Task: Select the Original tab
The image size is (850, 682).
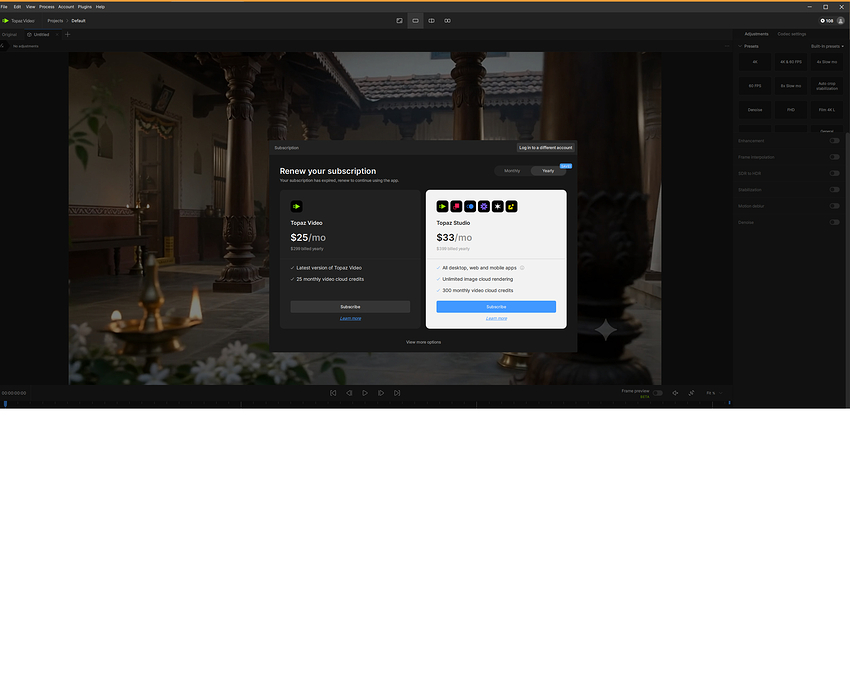Action: tap(9, 34)
